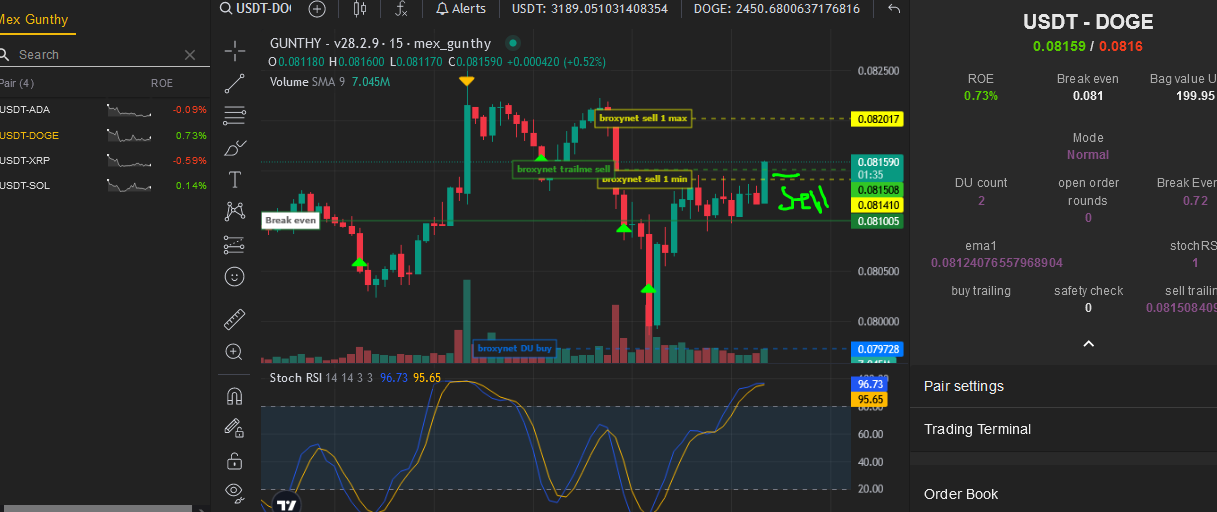Open the forecasting and measurement tools
Screen dimensions: 1217x512
point(235,243)
